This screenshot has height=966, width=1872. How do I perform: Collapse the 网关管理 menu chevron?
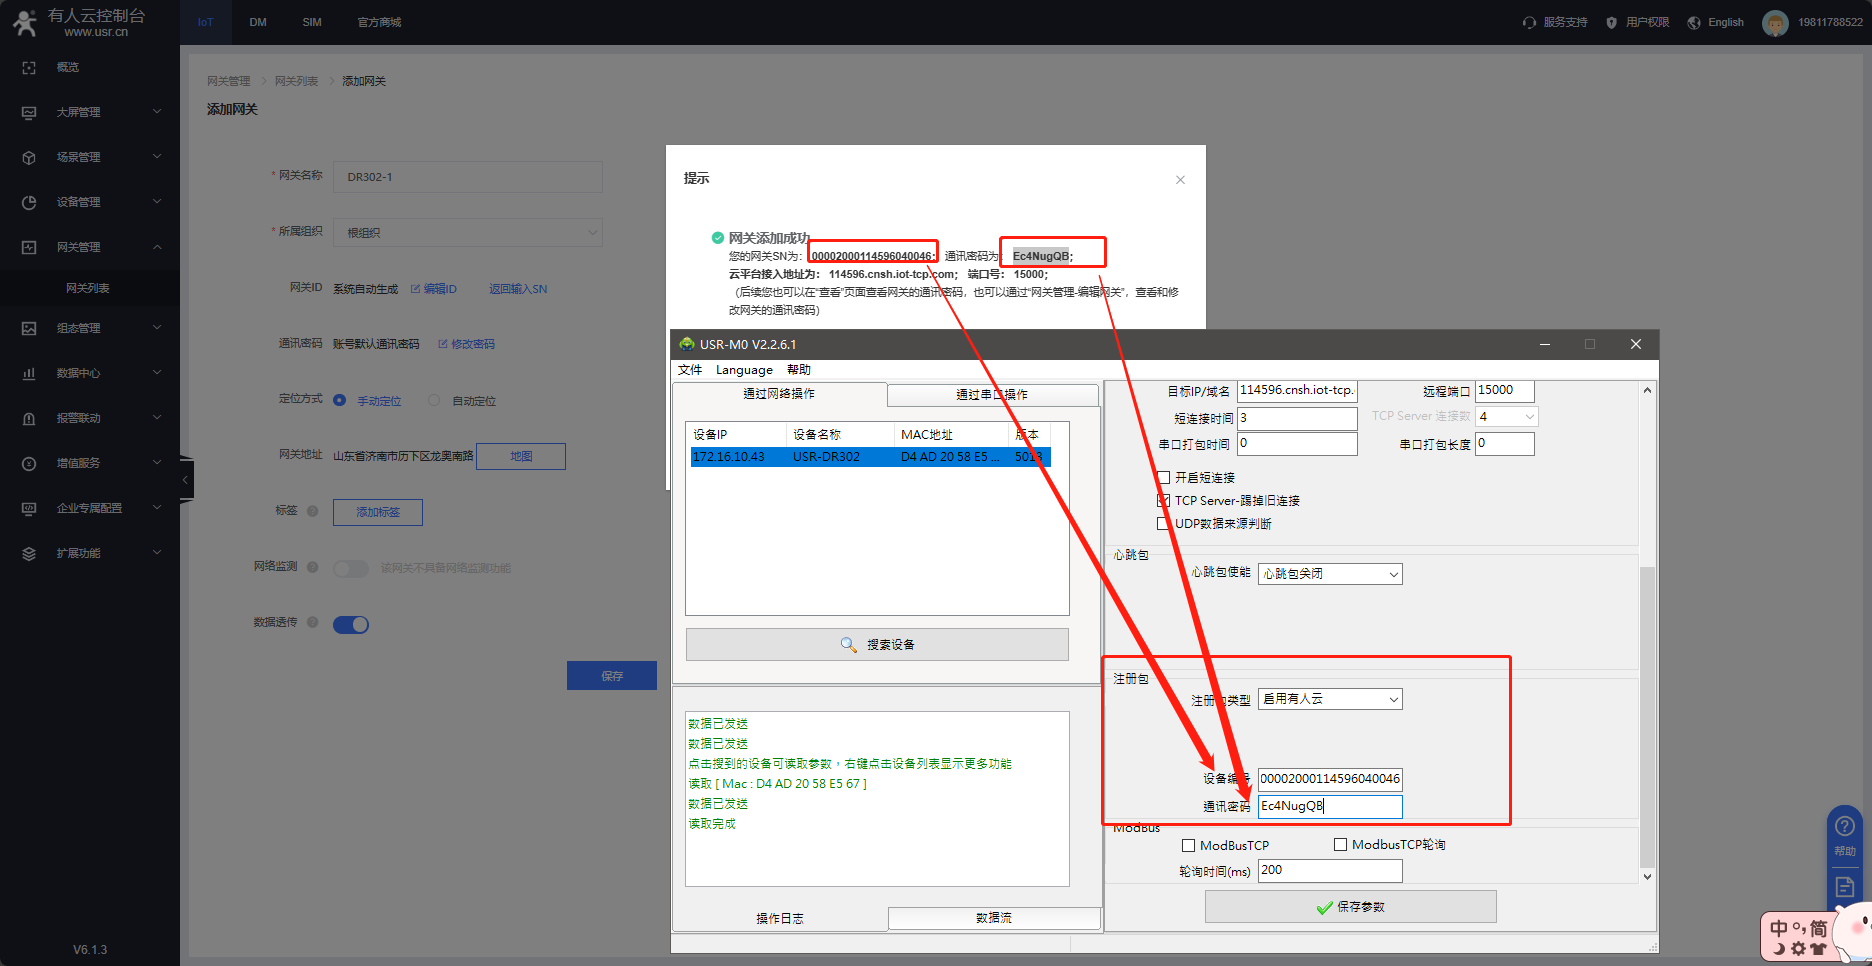point(157,247)
